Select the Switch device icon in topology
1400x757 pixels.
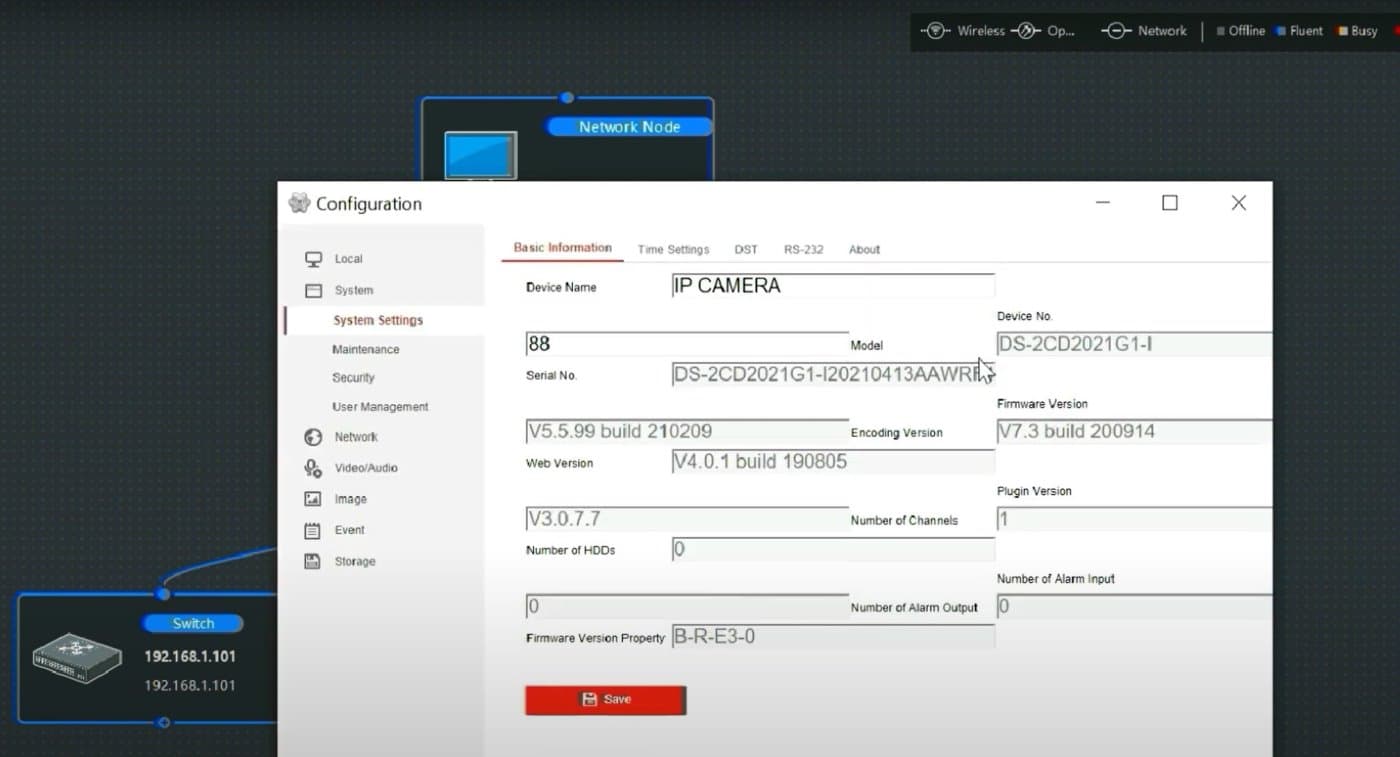pyautogui.click(x=76, y=658)
